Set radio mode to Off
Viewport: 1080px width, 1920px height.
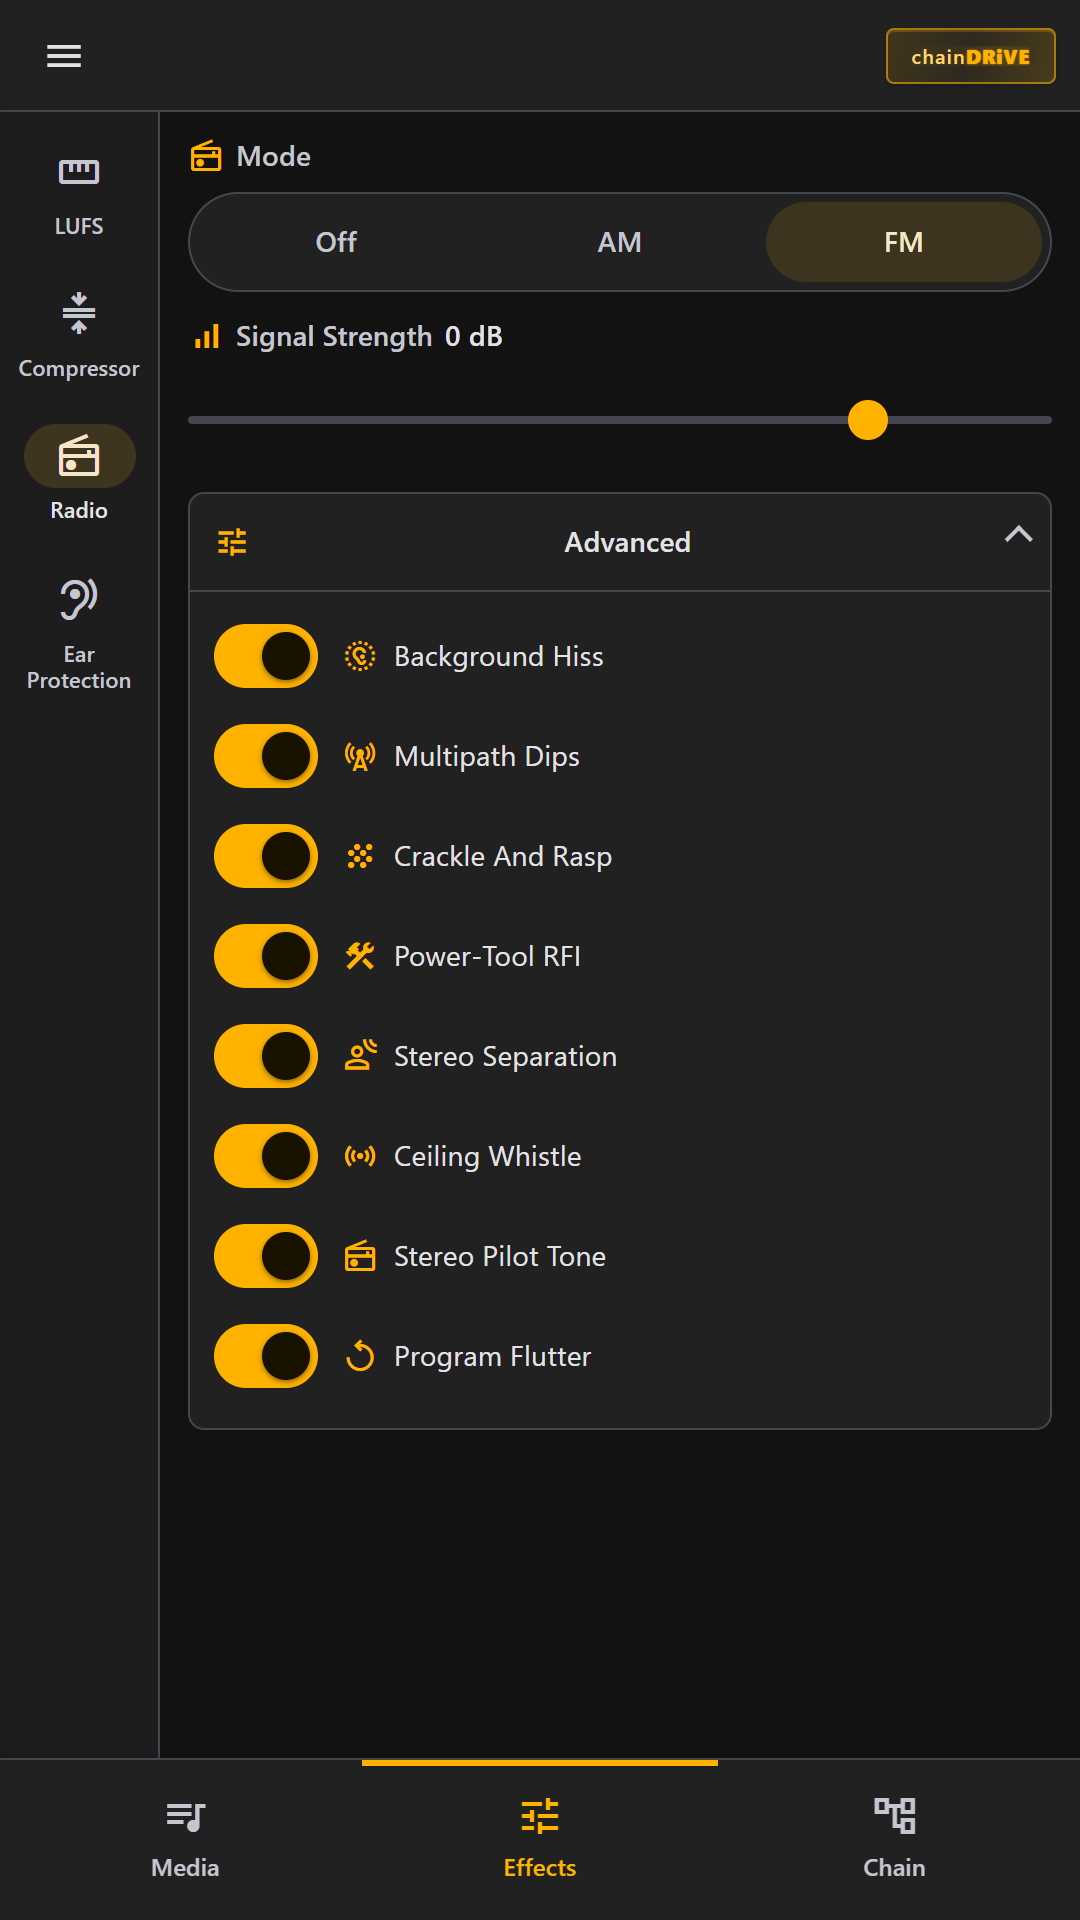[336, 242]
